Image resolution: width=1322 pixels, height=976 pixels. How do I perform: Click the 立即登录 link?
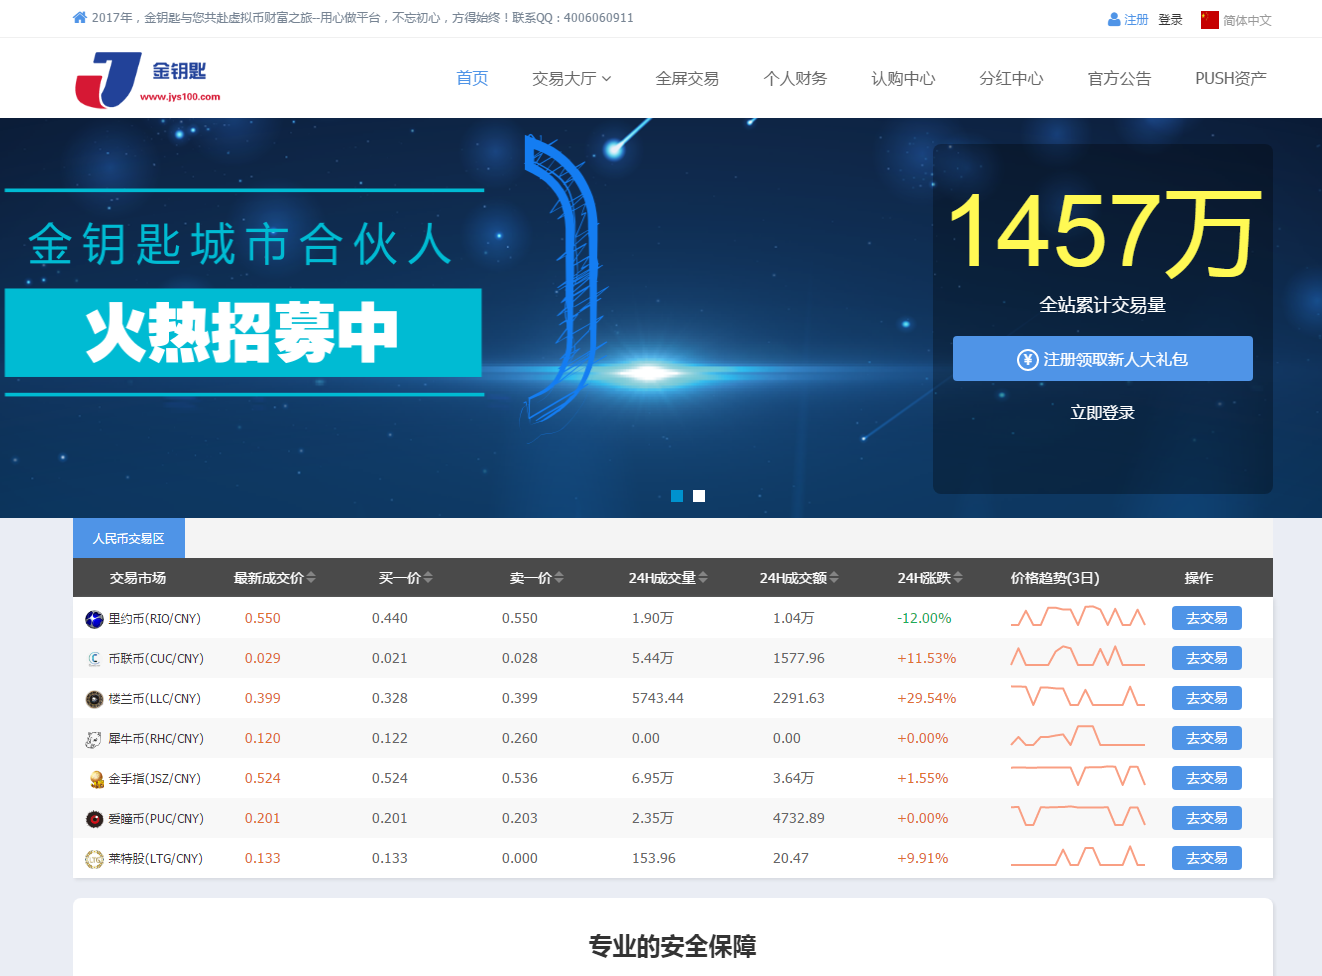tap(1102, 412)
